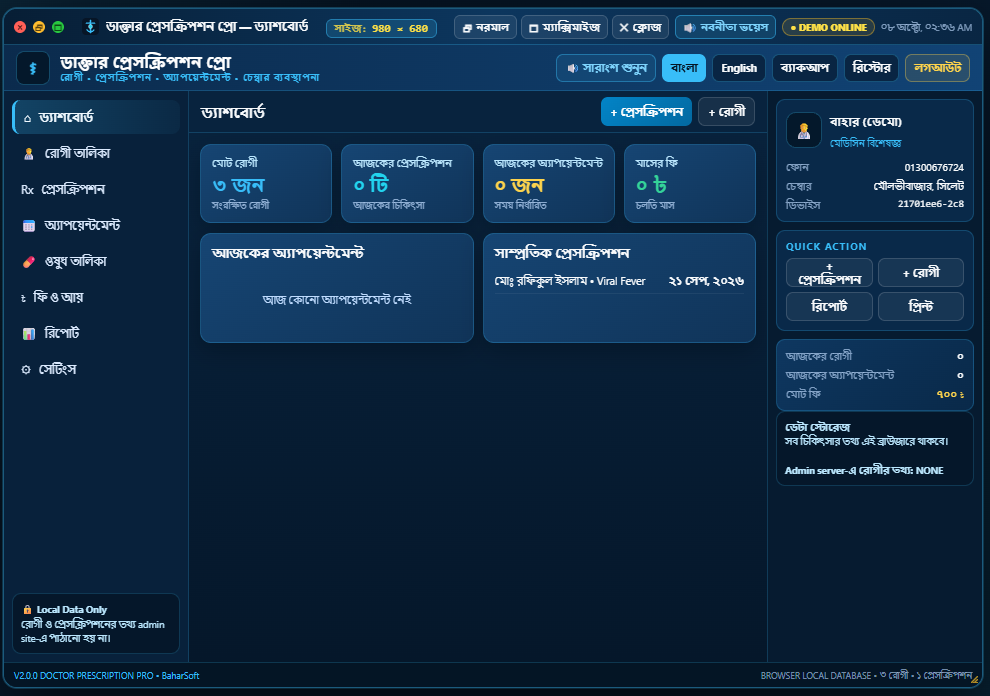The height and width of the screenshot is (696, 990).
Task: Click the app logo tile beside header title
Action: tap(33, 68)
